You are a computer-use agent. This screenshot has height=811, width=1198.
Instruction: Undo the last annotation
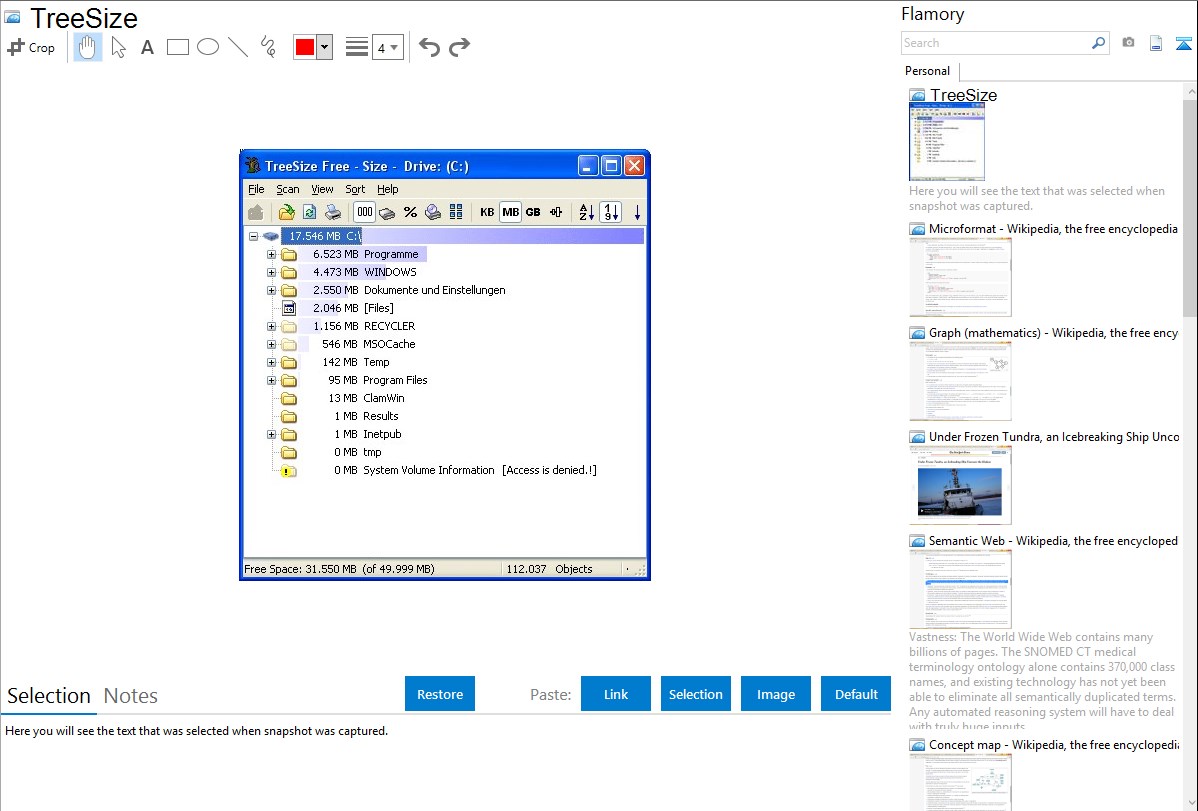pyautogui.click(x=429, y=47)
